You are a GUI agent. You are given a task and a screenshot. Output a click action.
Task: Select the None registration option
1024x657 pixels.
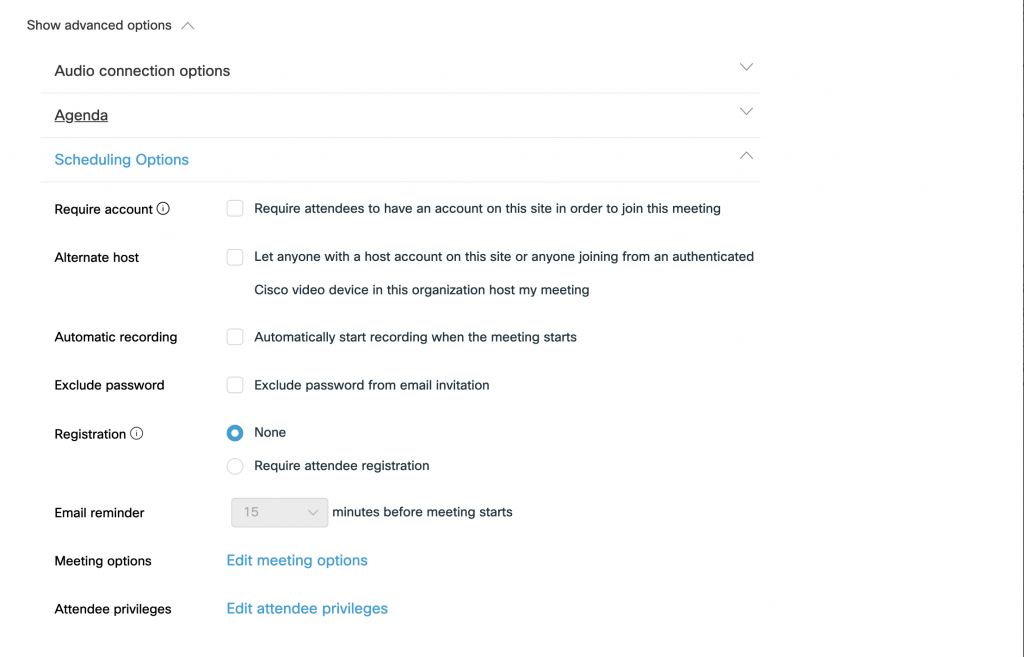234,433
